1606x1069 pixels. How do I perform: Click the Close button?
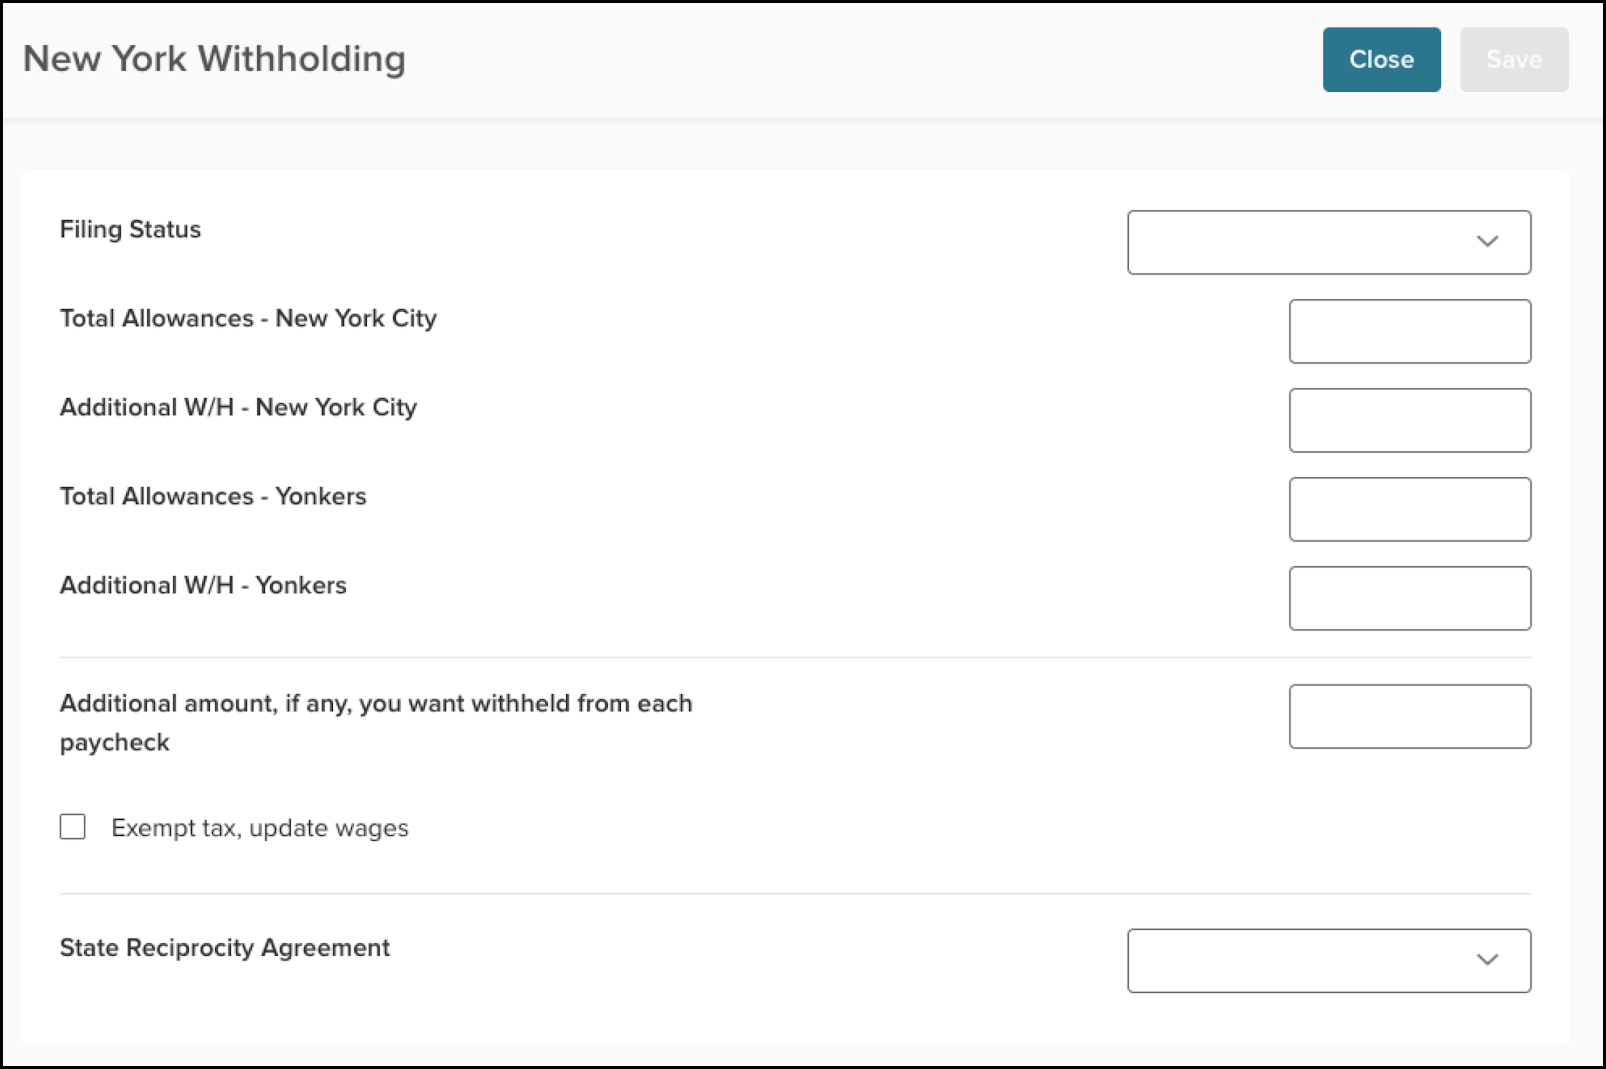coord(1381,60)
